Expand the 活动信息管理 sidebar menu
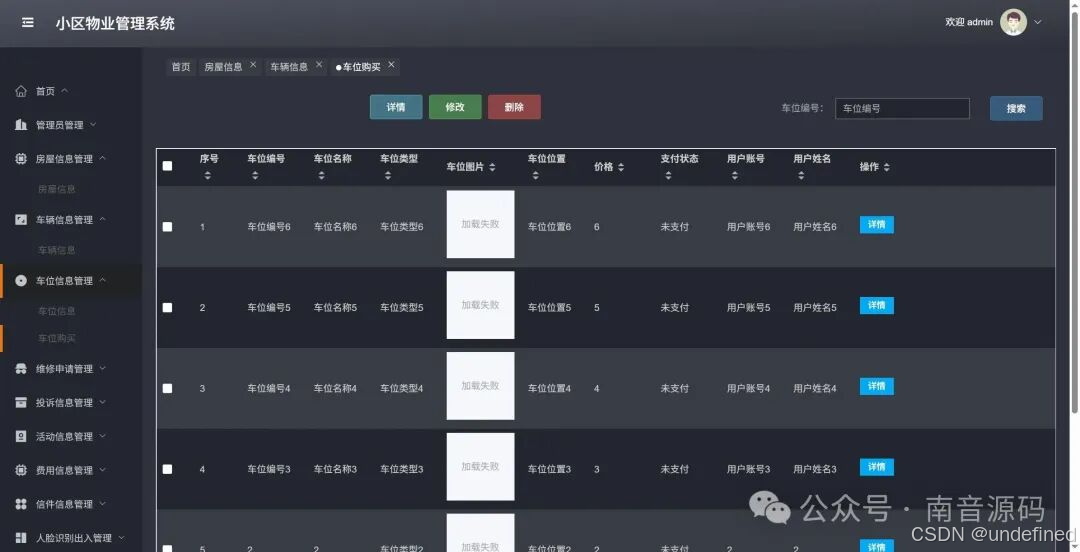Viewport: 1080px width, 552px height. 102,436
